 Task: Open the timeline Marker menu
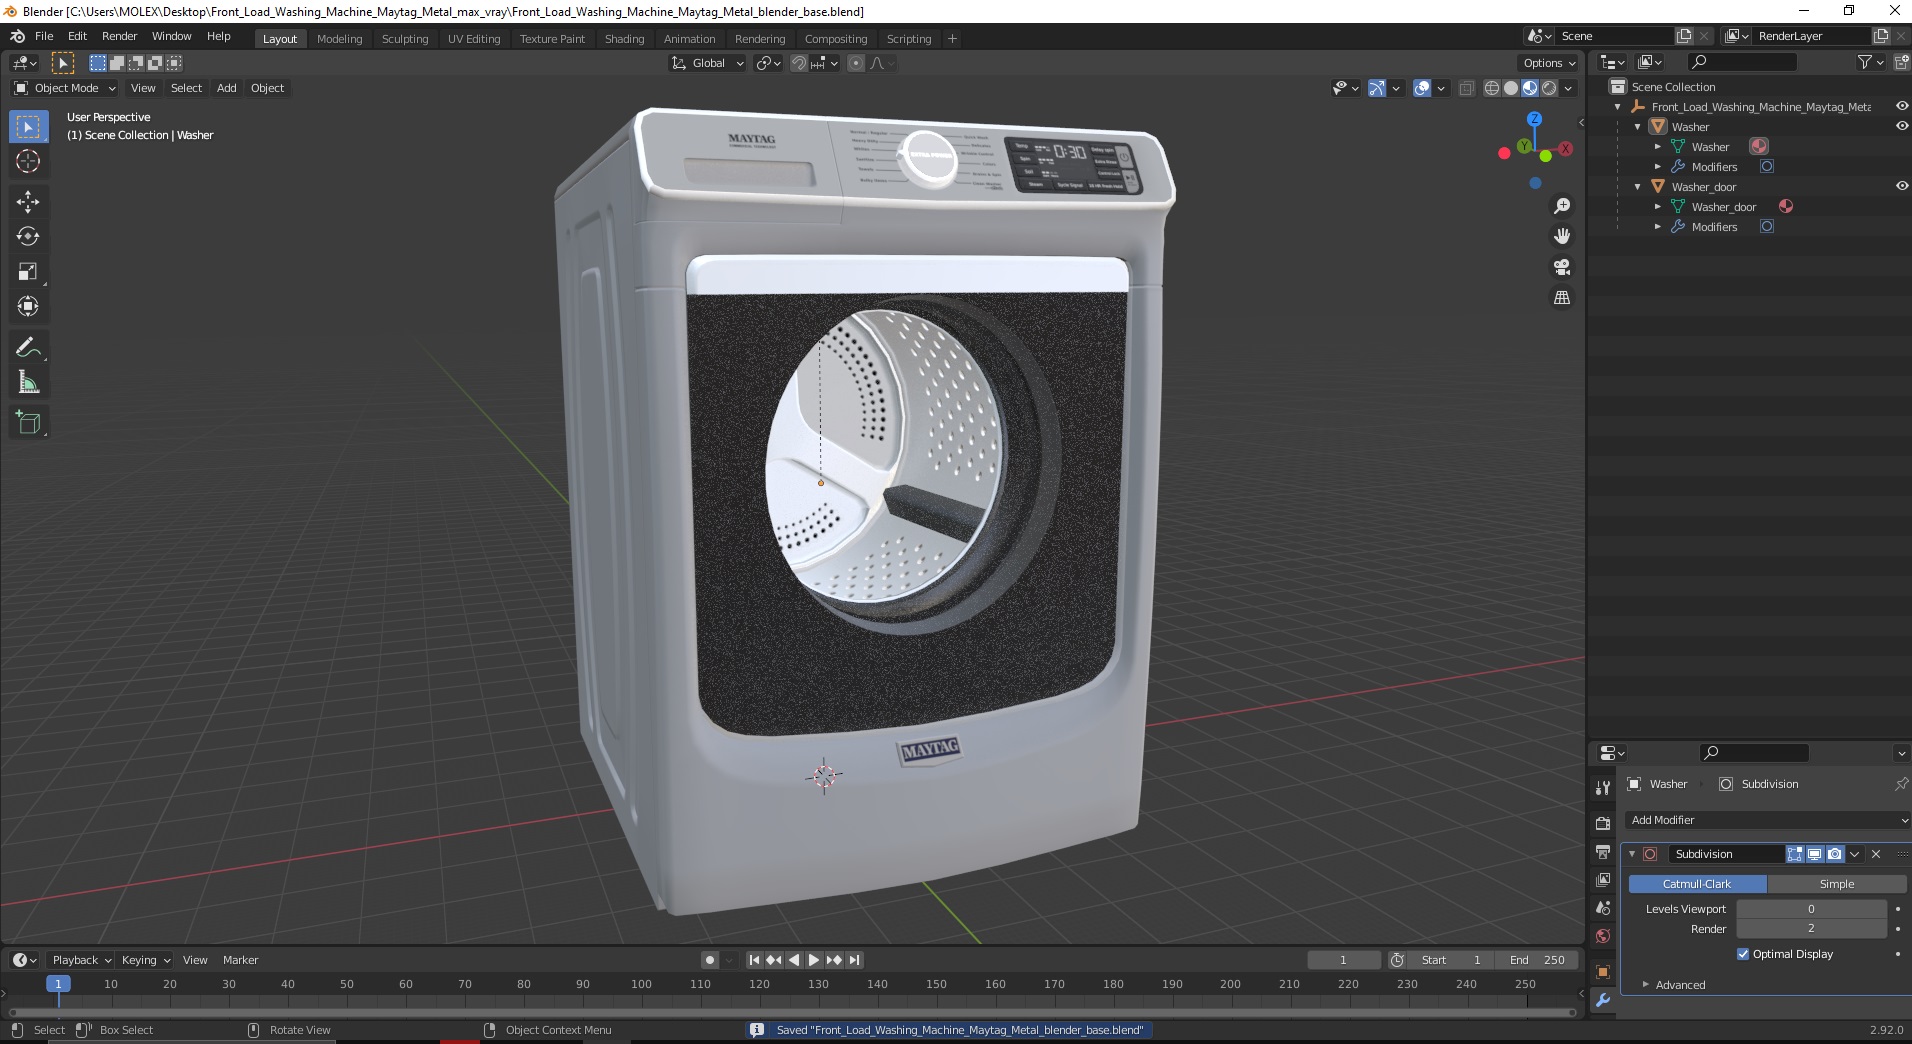coord(240,960)
